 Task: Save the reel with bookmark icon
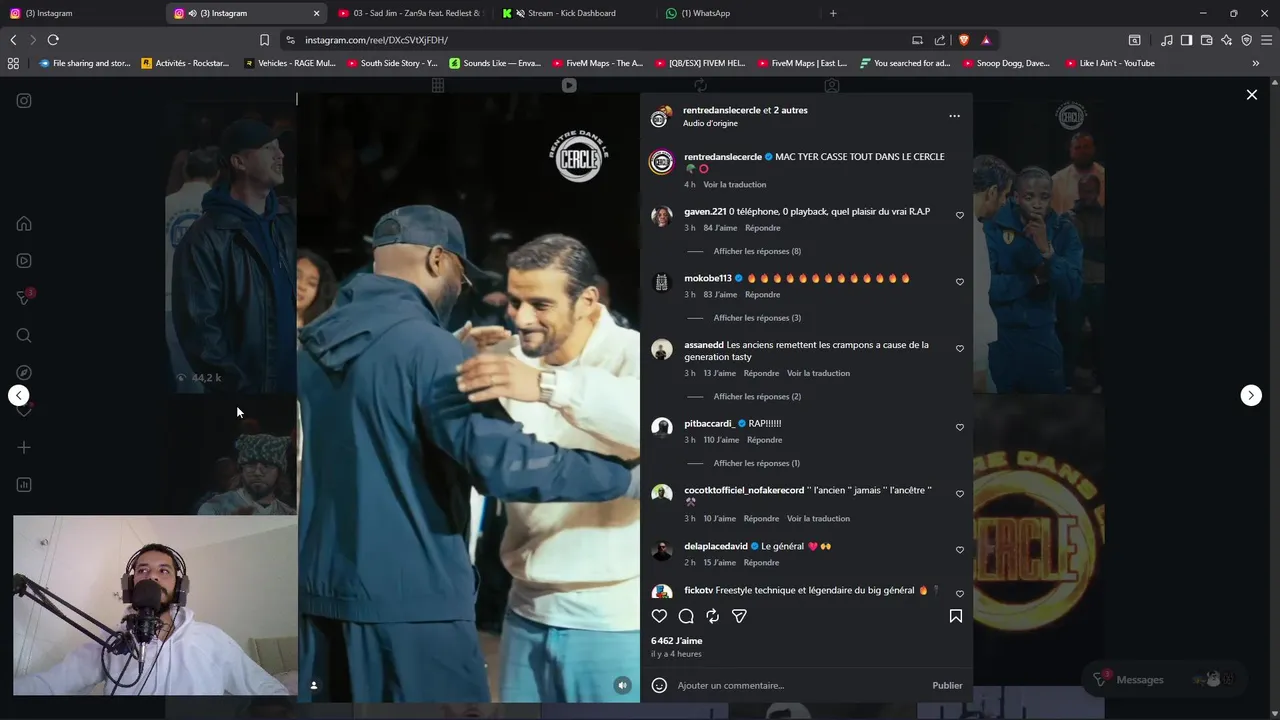click(955, 616)
